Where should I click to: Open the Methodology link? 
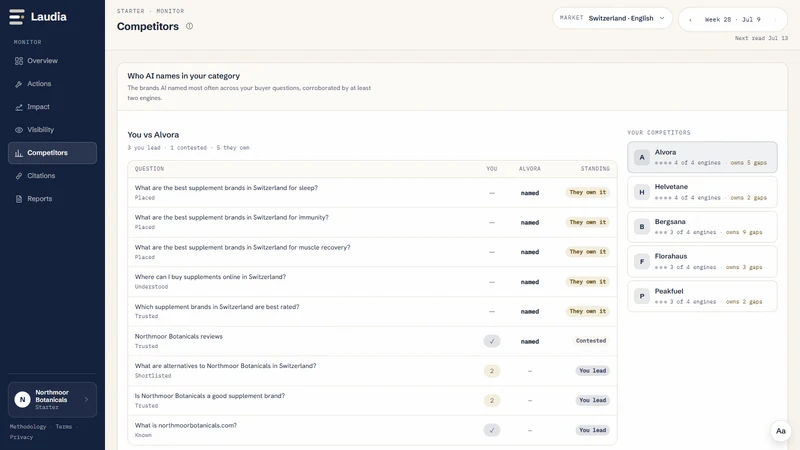coord(28,427)
